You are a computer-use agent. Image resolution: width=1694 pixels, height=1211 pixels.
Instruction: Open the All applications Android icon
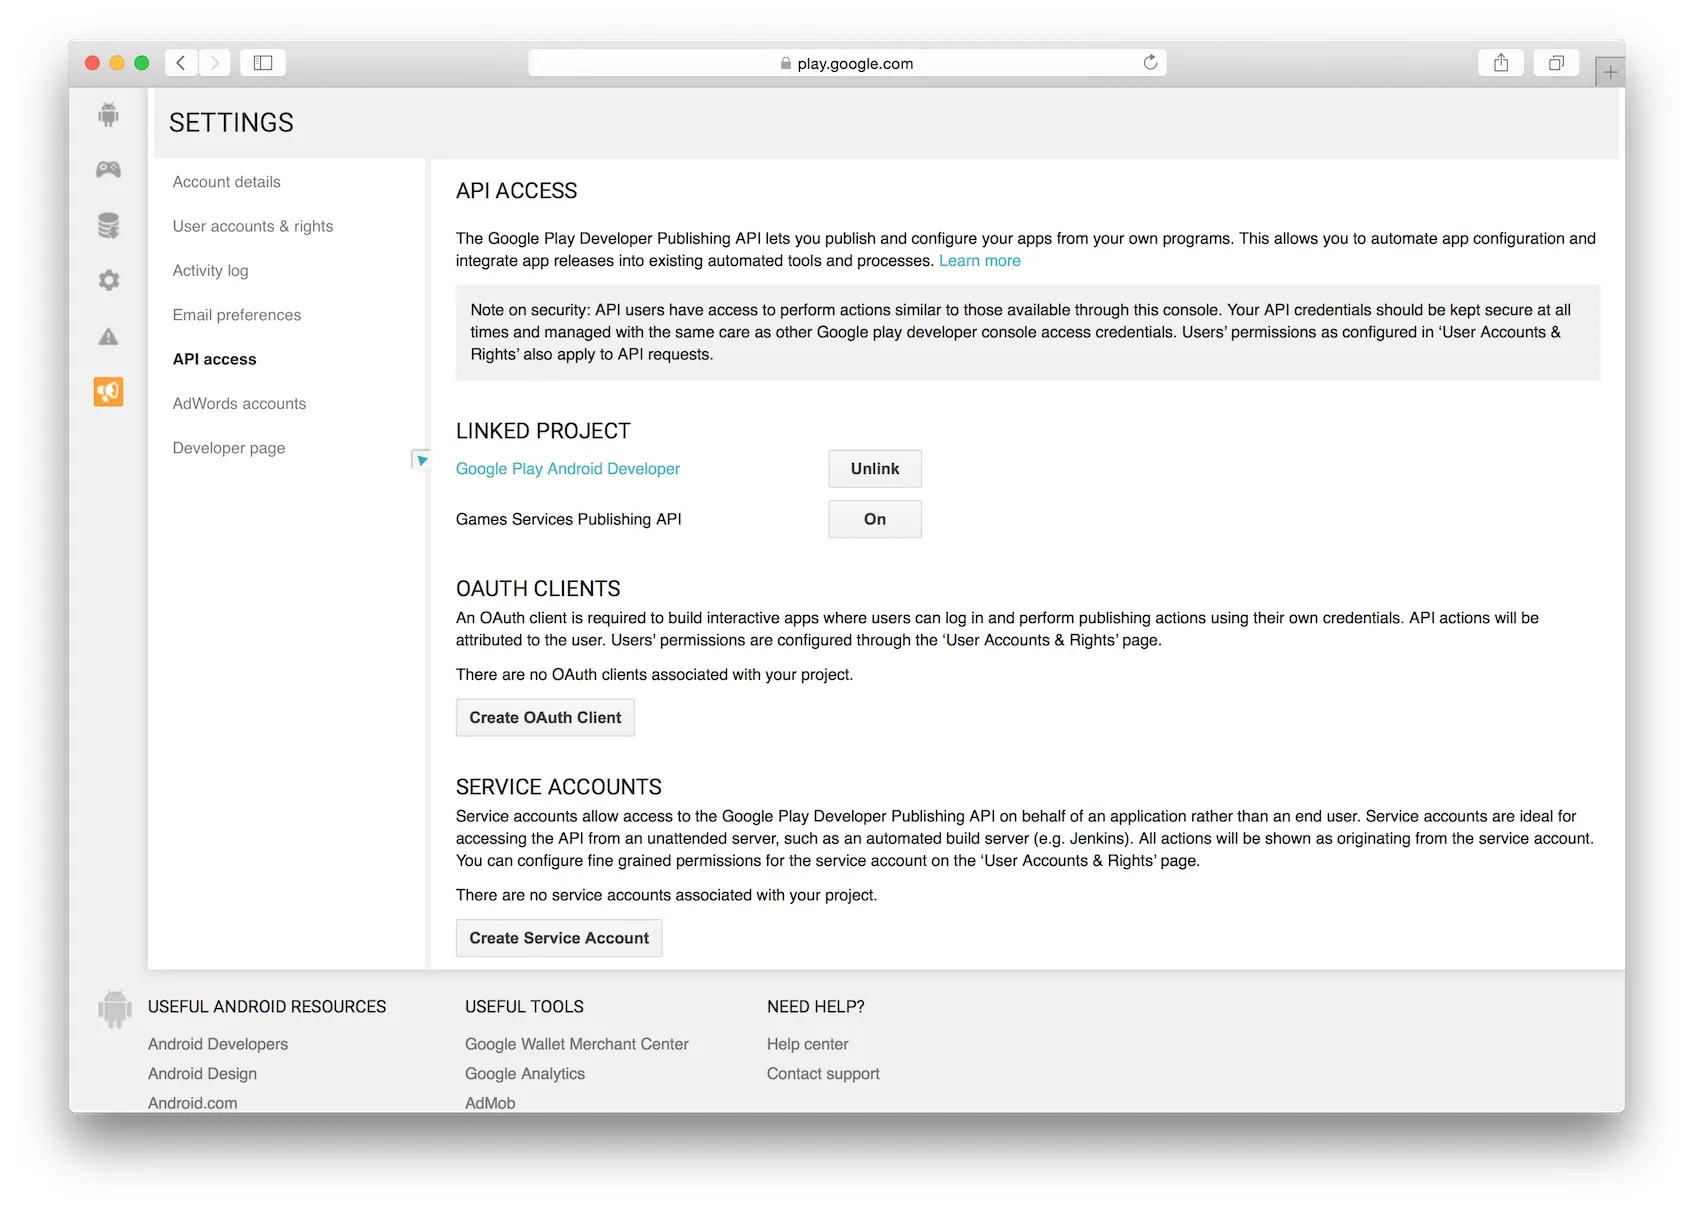(108, 115)
